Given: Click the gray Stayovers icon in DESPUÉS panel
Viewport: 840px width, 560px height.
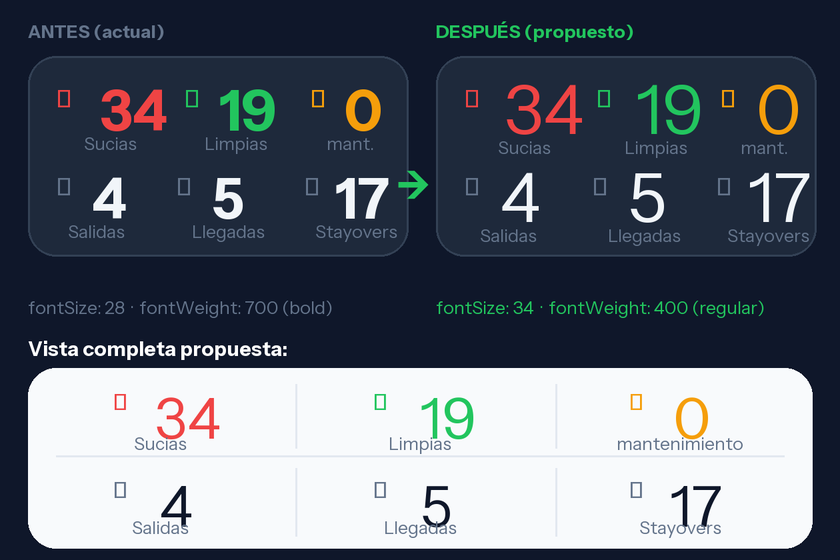Looking at the screenshot, I should click(x=725, y=186).
